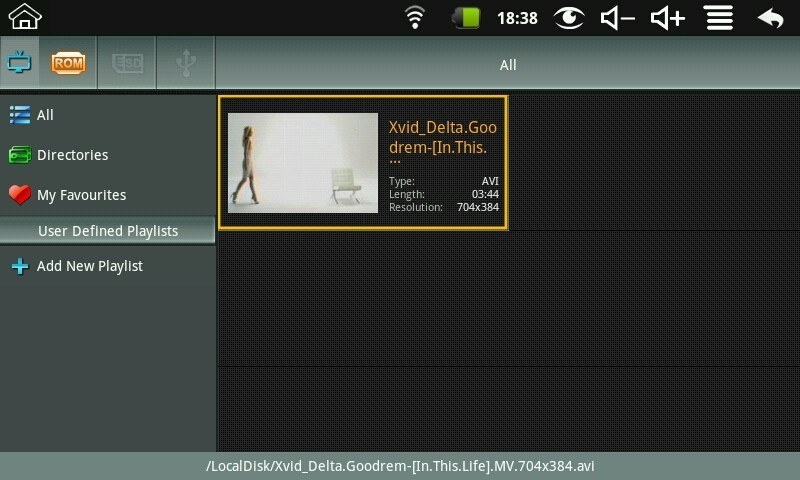The height and width of the screenshot is (480, 800).
Task: Switch to USB storage source
Action: pos(186,63)
